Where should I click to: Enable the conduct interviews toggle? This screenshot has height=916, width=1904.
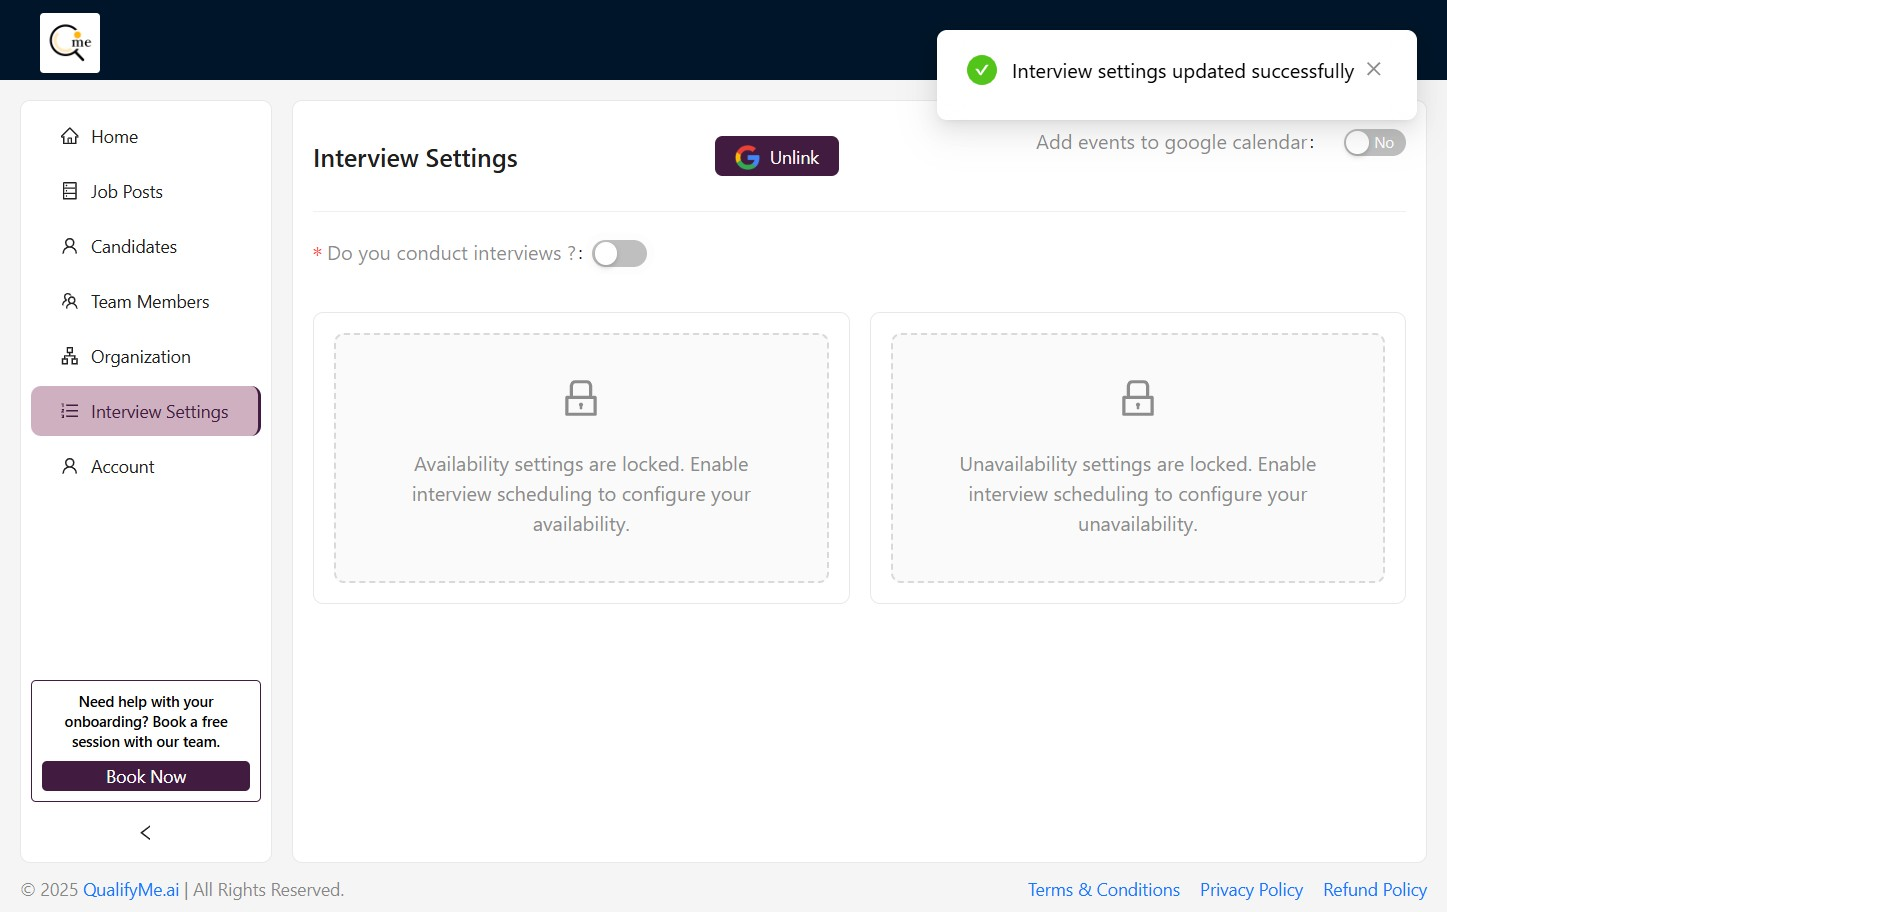(x=619, y=254)
